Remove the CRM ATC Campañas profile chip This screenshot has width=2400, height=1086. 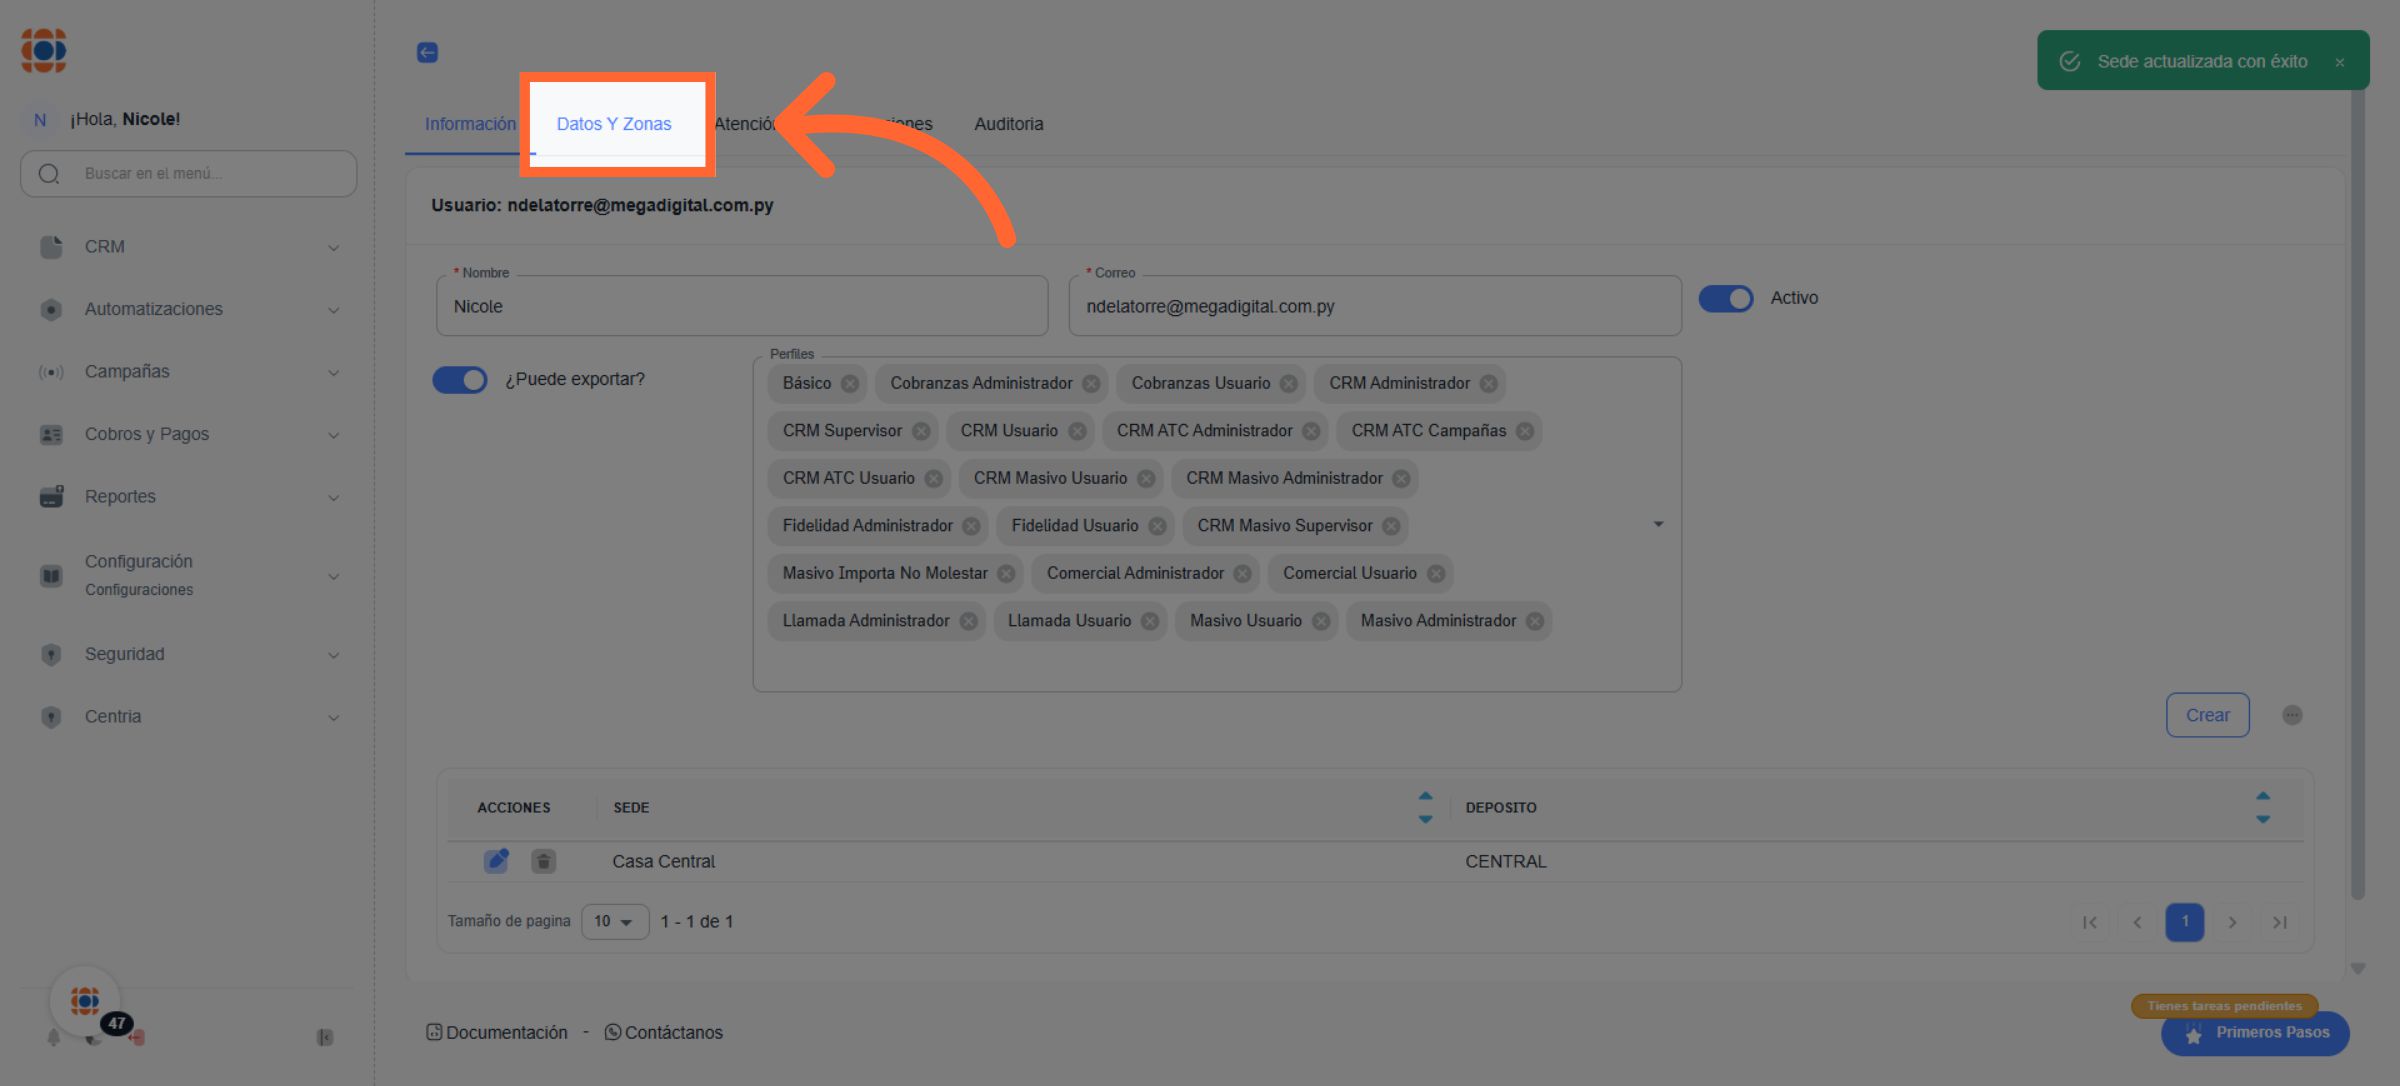coord(1525,431)
